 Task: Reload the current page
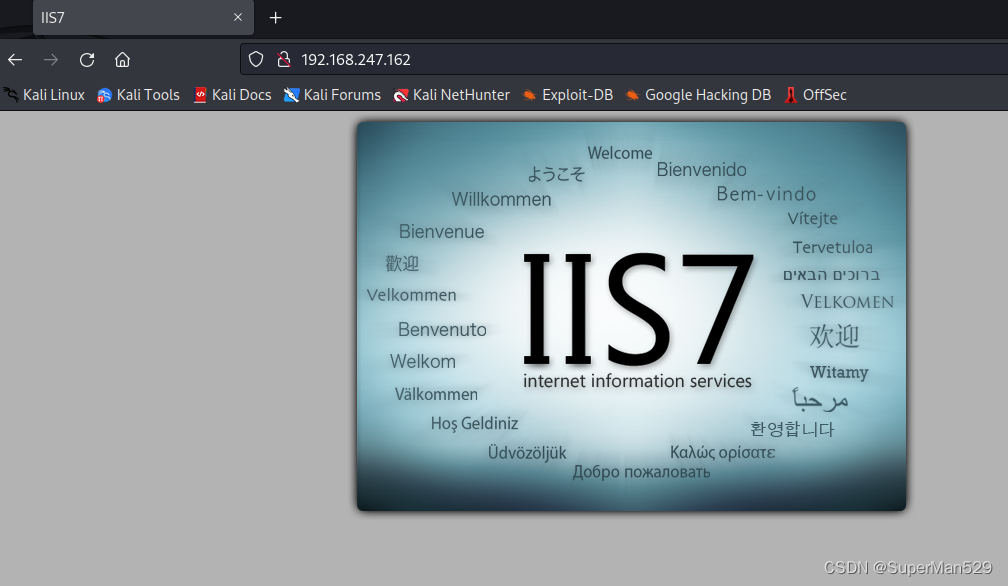(x=87, y=60)
